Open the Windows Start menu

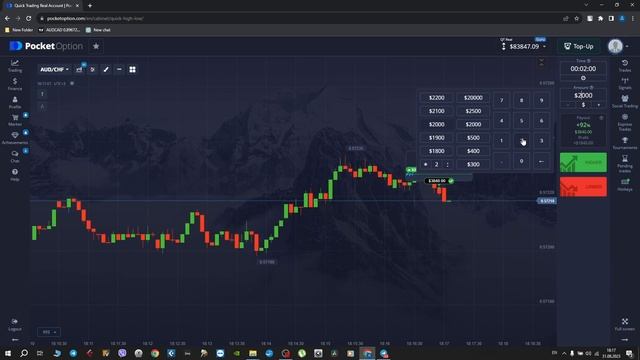click(8, 353)
